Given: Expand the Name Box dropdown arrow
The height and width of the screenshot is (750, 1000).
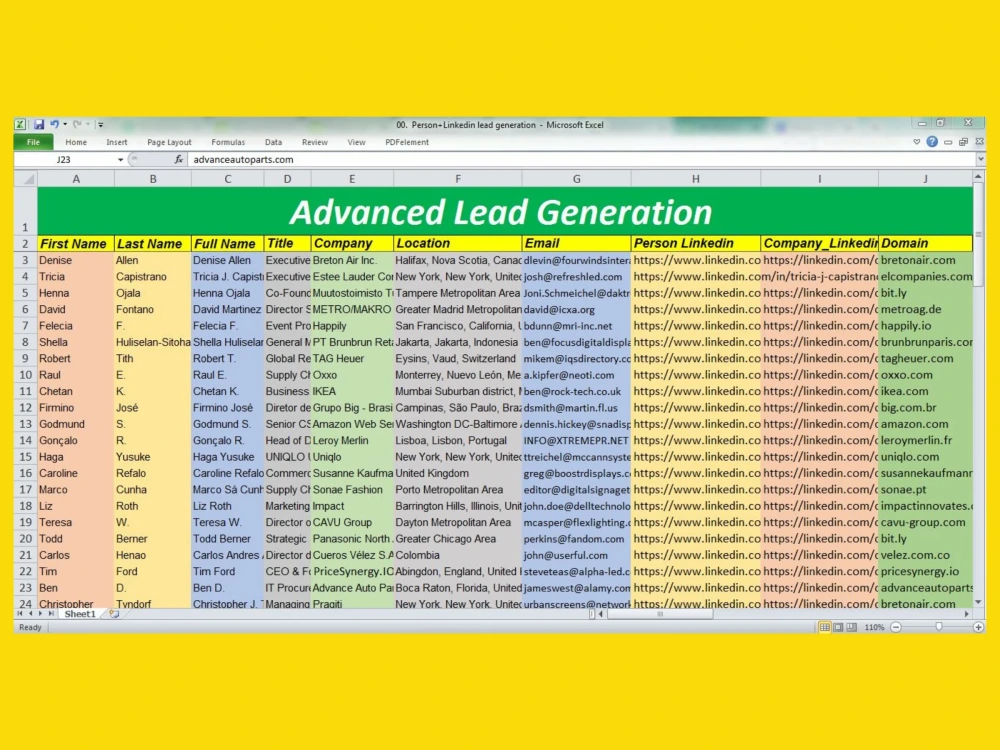Looking at the screenshot, I should (x=121, y=159).
